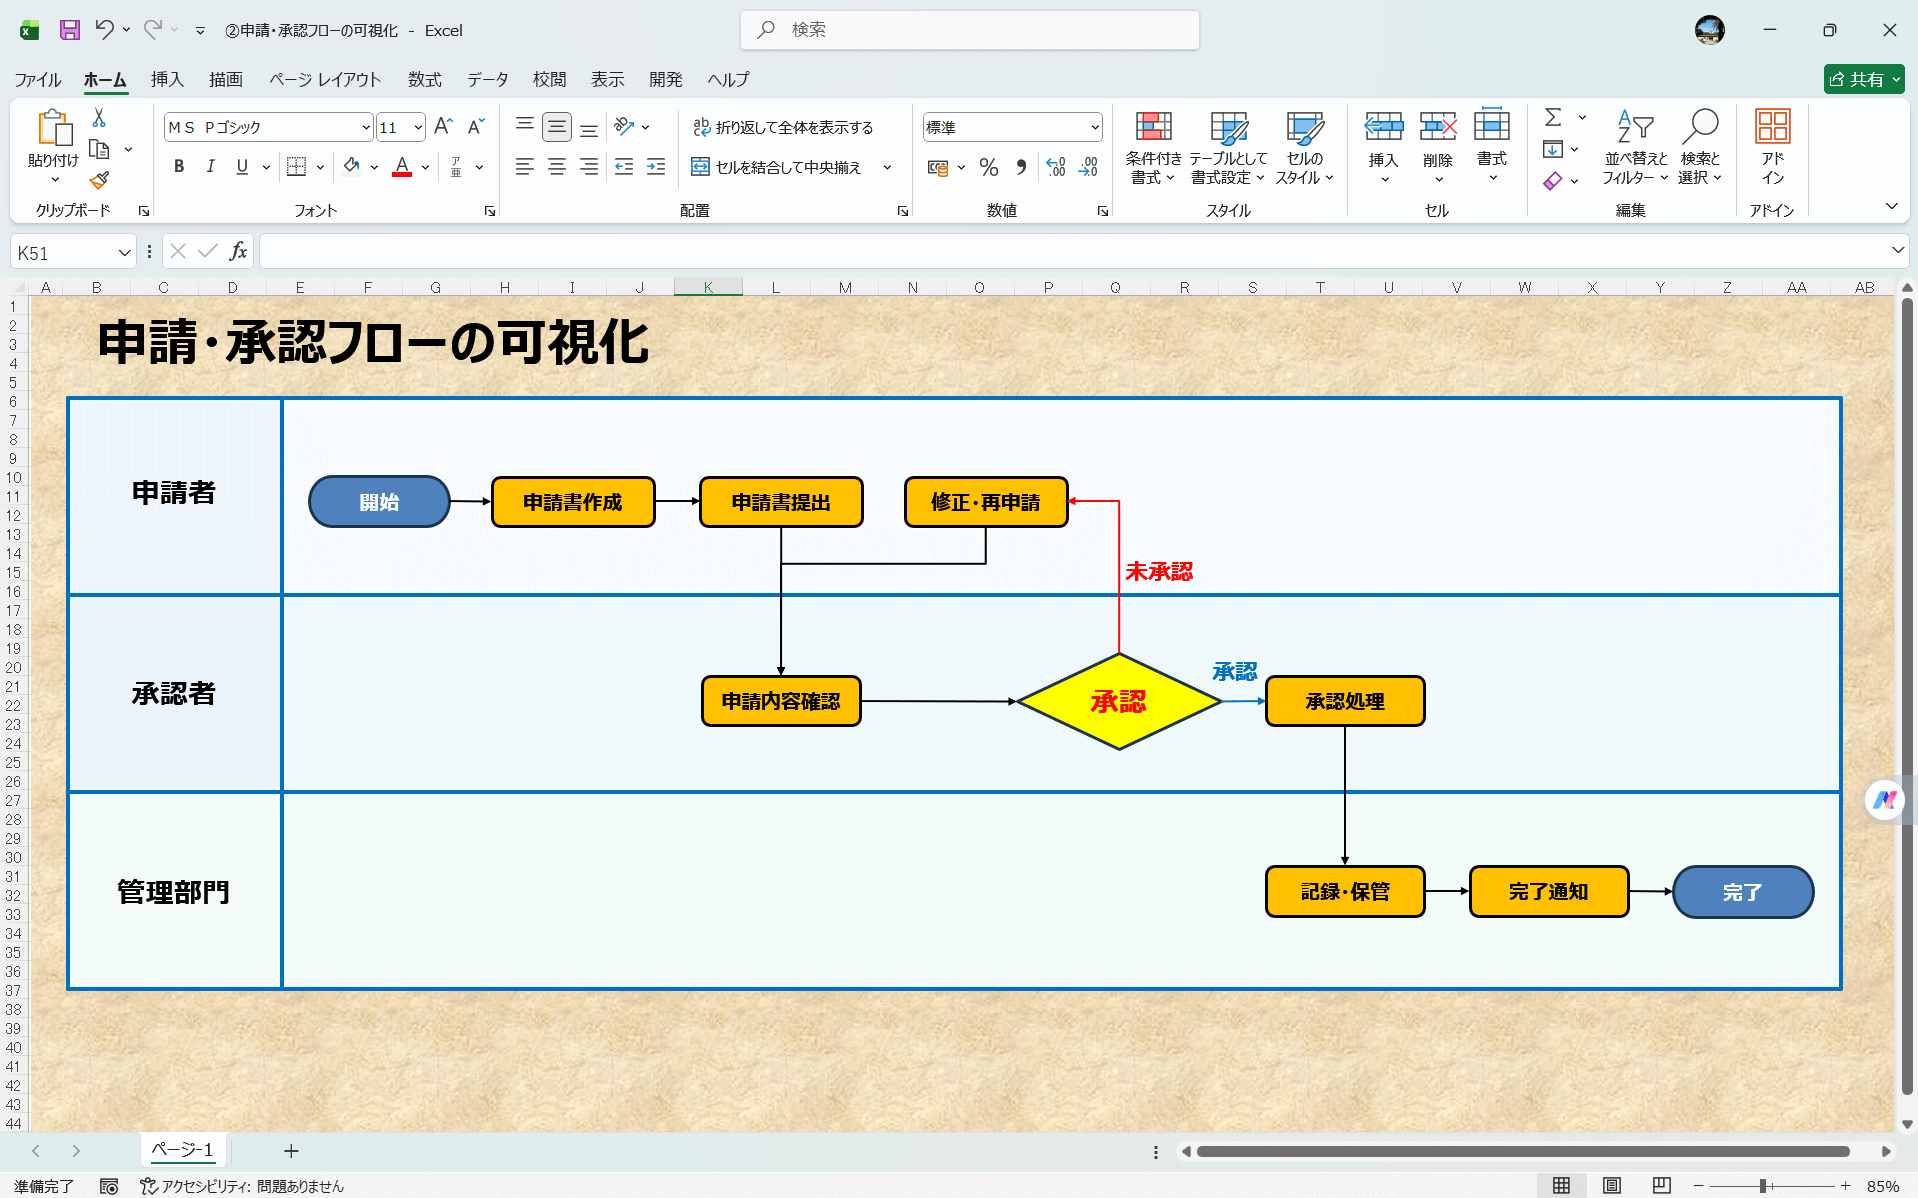
Task: Toggle italic formatting
Action: click(210, 167)
